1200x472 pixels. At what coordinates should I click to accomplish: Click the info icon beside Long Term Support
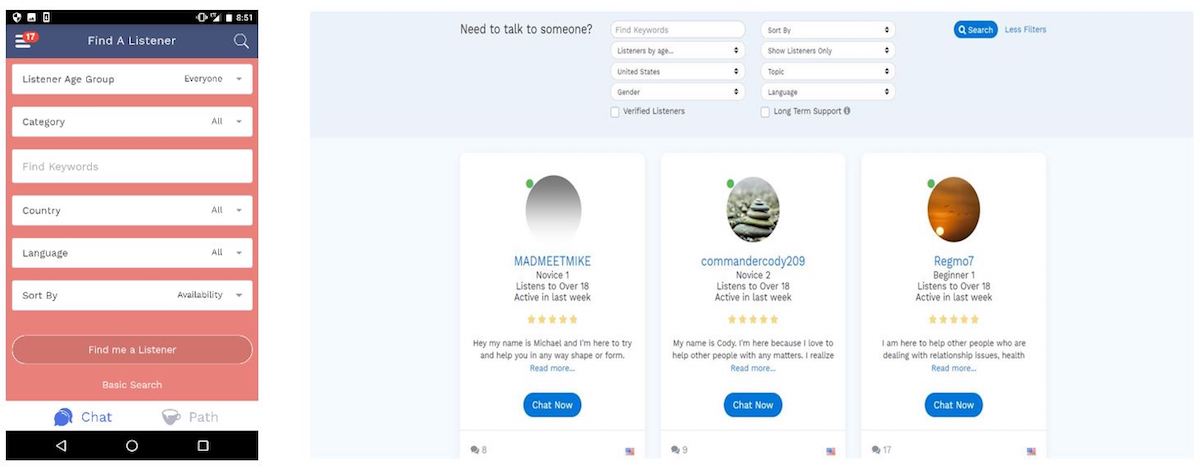(847, 111)
